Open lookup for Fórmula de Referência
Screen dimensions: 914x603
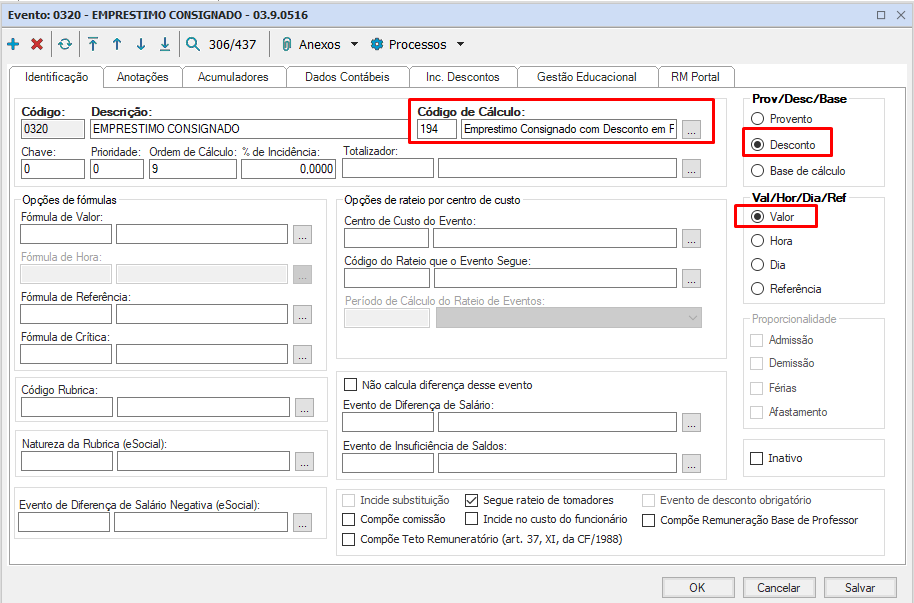click(x=302, y=314)
